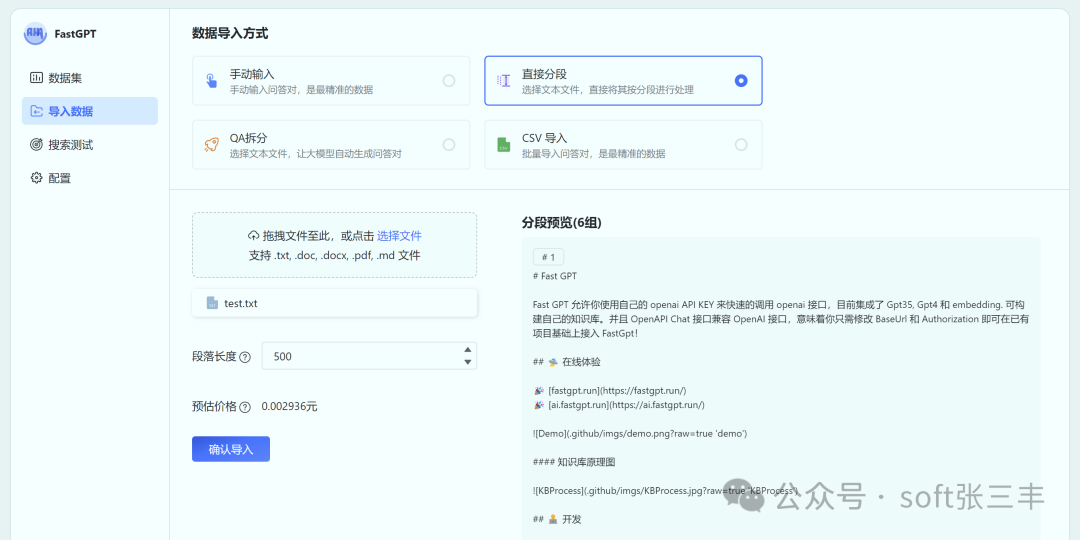This screenshot has height=540, width=1080.
Task: Click the # Fast GPT preview heading
Action: pyautogui.click(x=554, y=276)
